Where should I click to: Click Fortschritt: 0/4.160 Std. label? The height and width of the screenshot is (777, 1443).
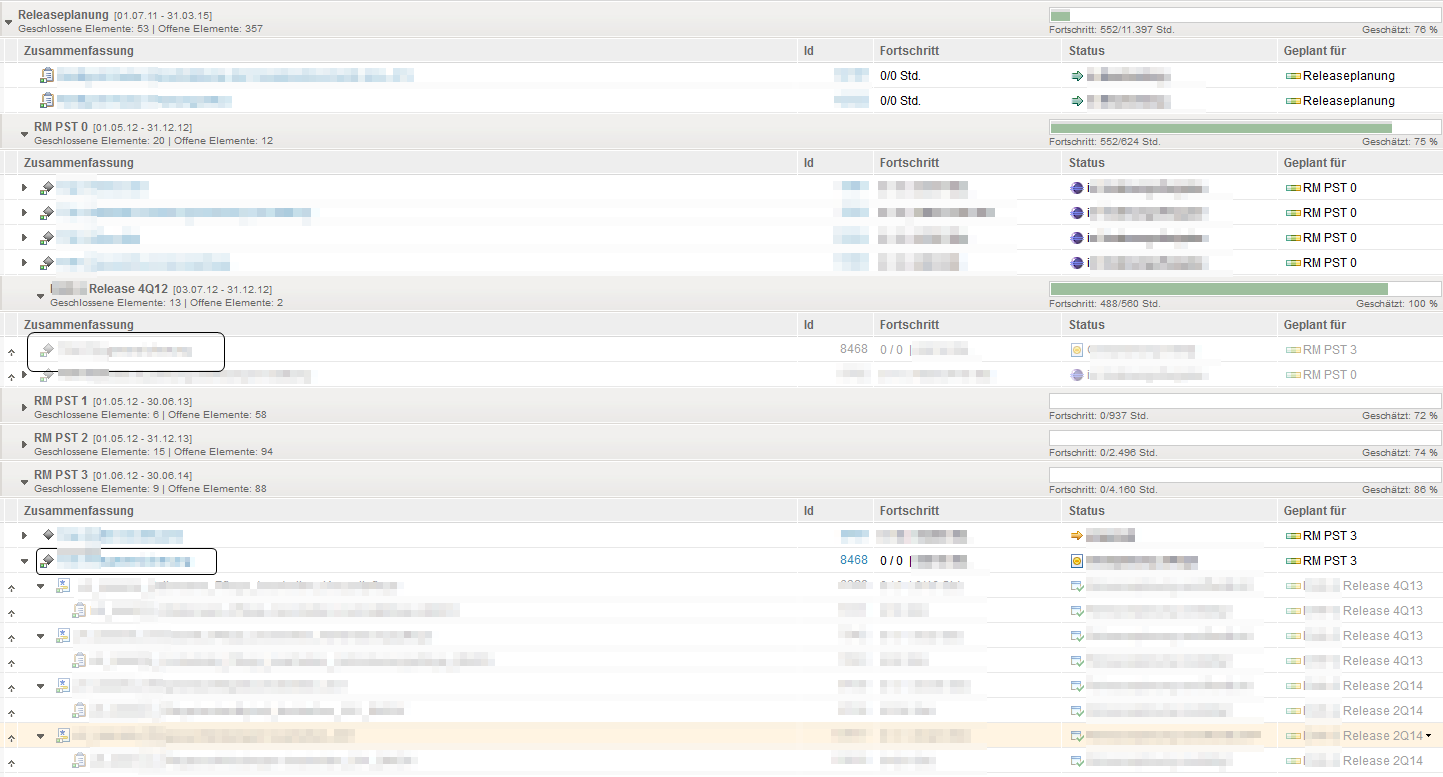[x=1103, y=490]
